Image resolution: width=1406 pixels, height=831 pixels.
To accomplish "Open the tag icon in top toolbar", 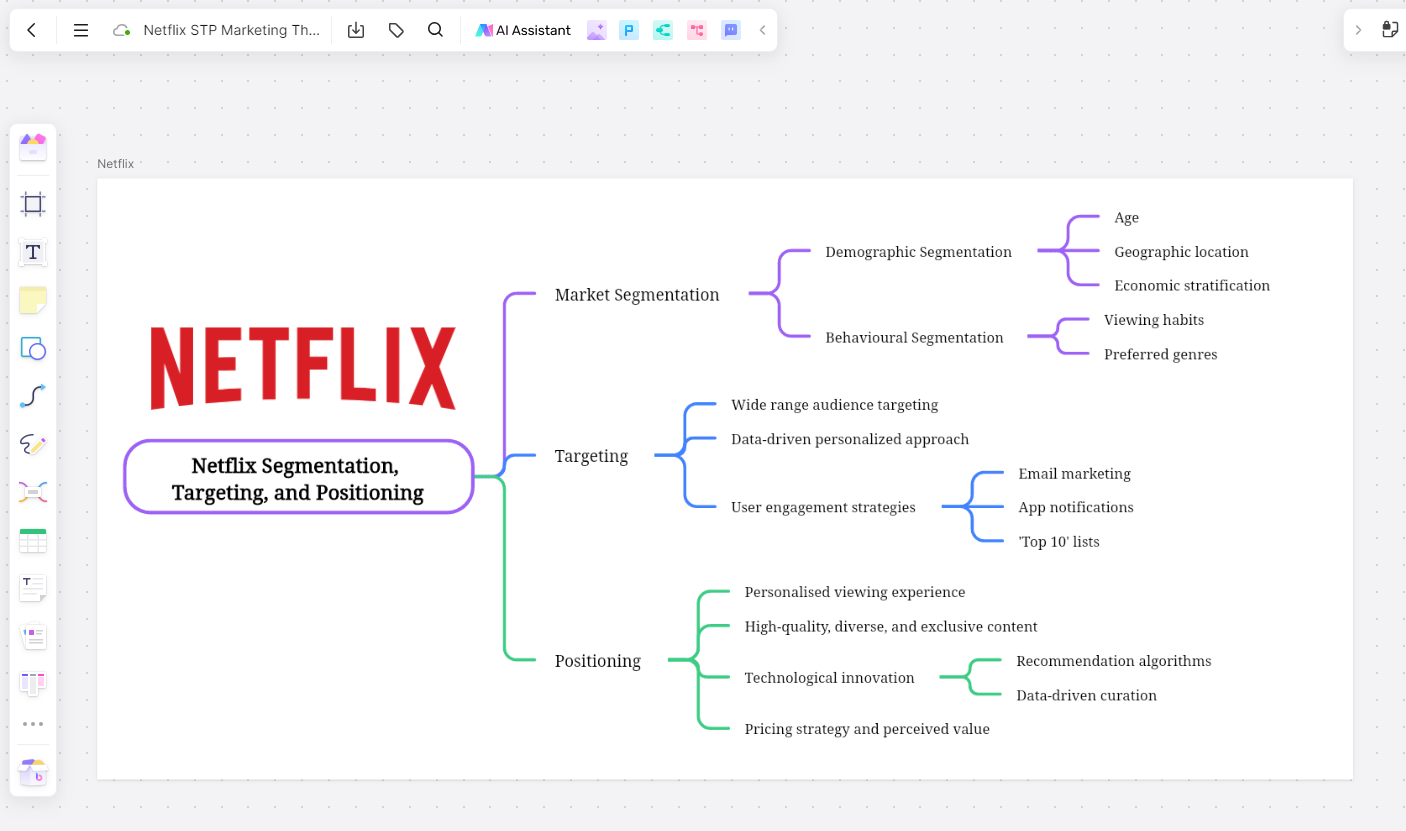I will point(396,30).
